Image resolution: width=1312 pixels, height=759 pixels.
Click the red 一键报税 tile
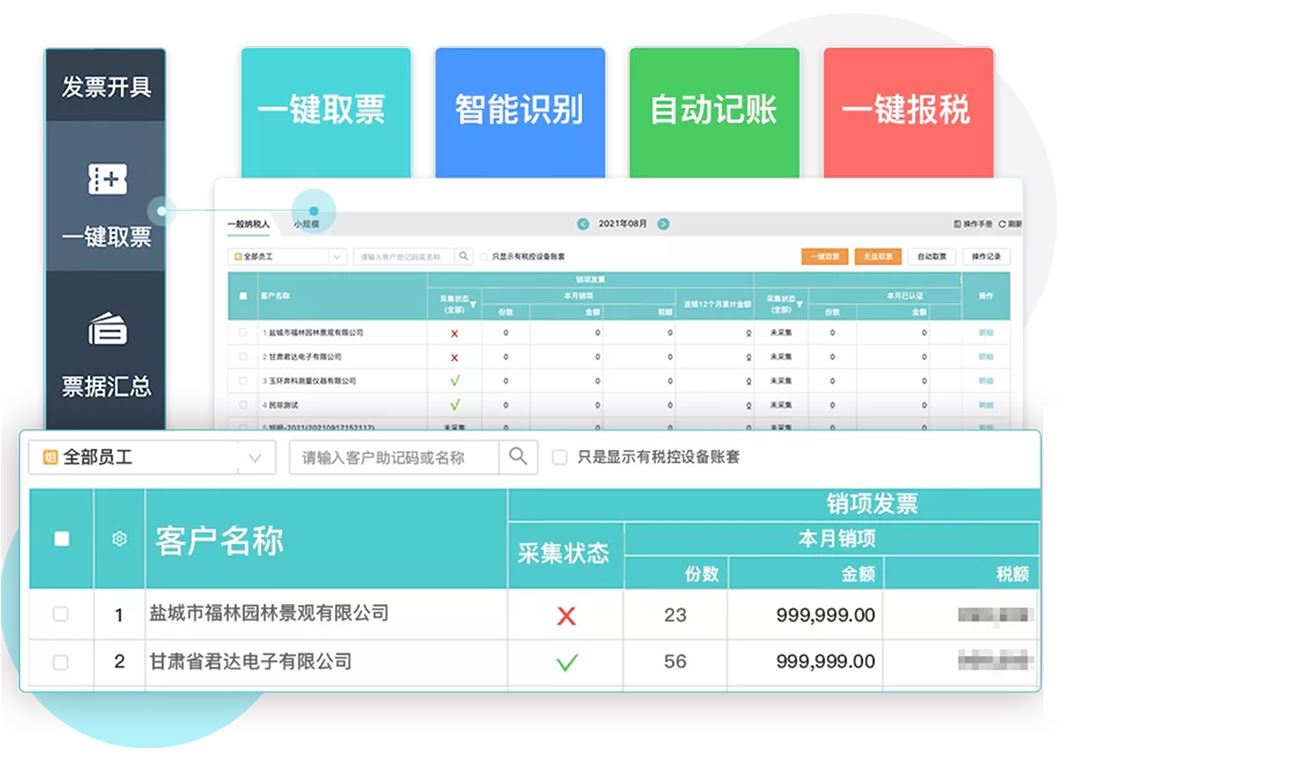908,112
